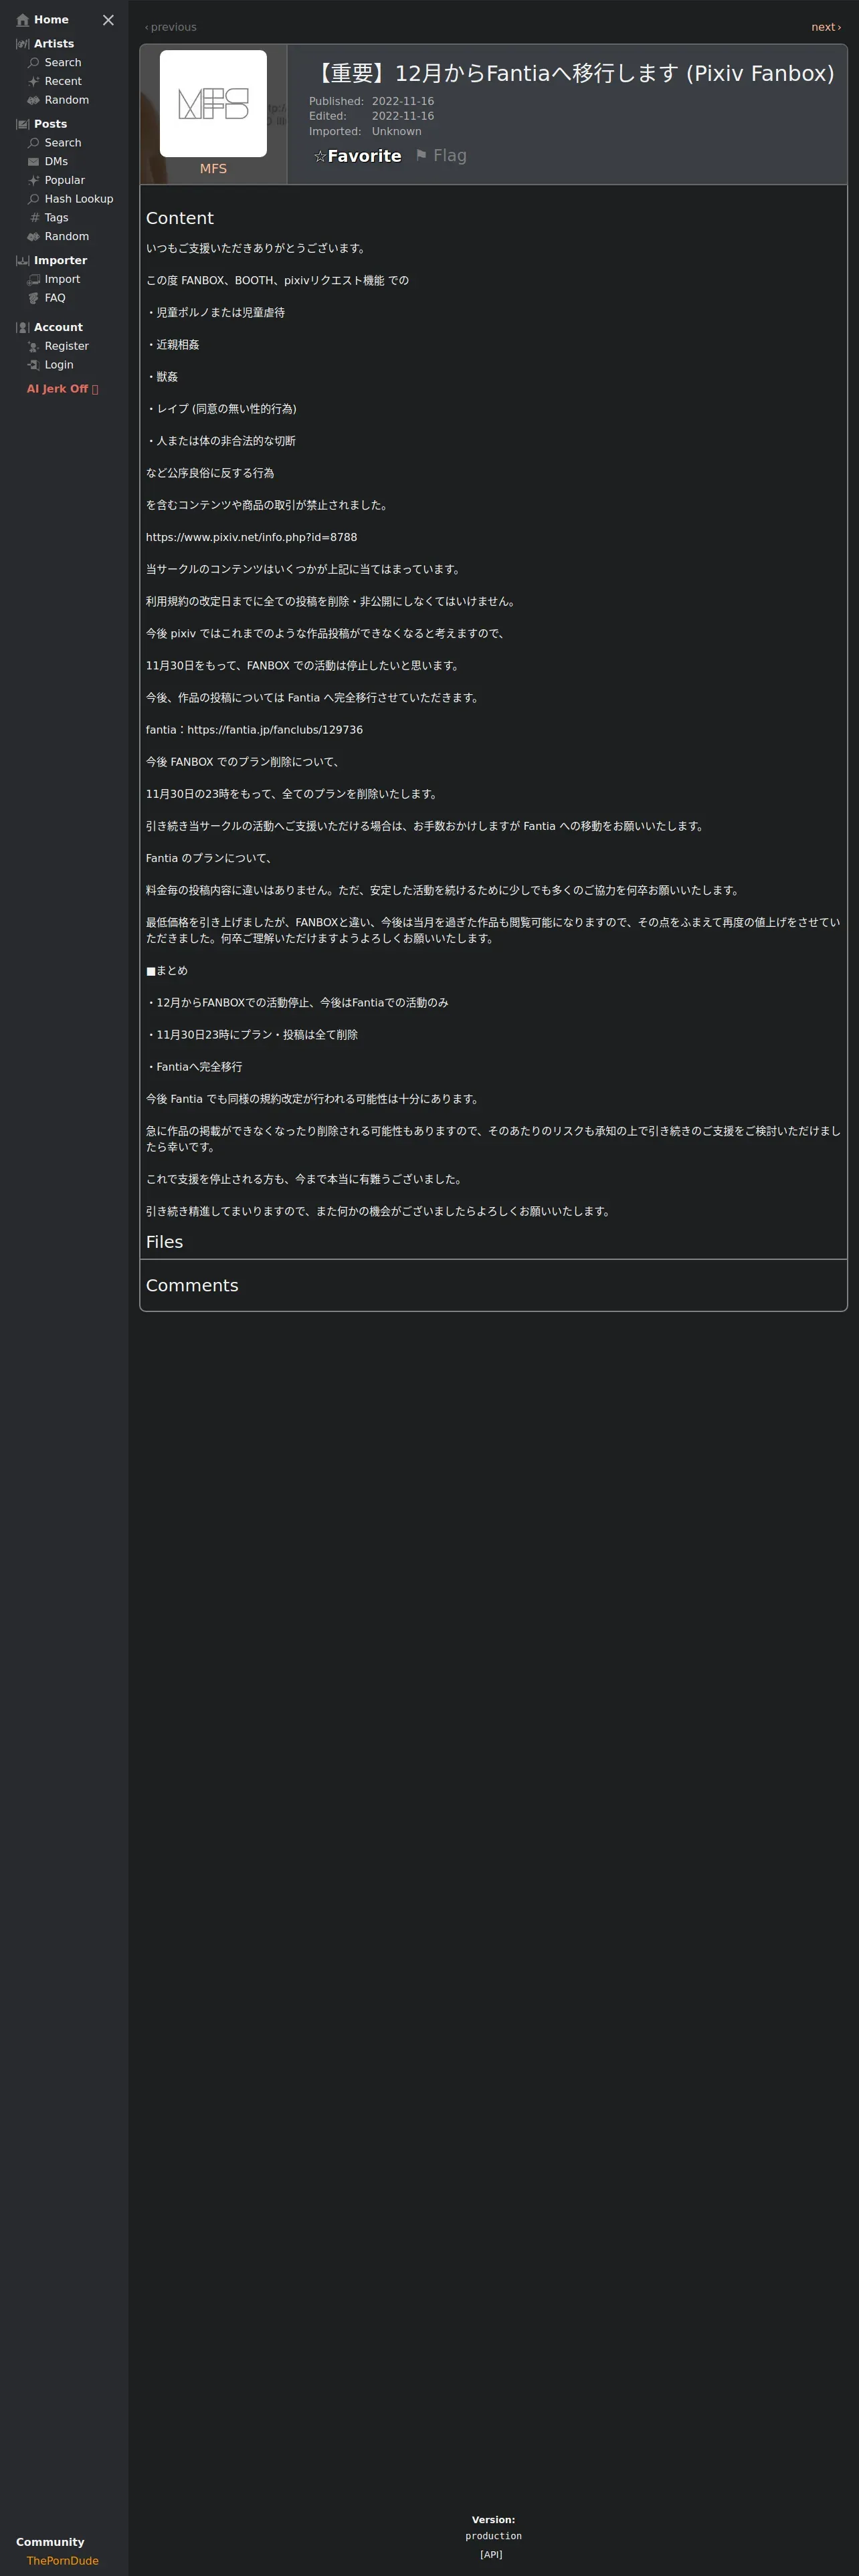This screenshot has width=859, height=2576.
Task: Go to Register page
Action: (67, 346)
